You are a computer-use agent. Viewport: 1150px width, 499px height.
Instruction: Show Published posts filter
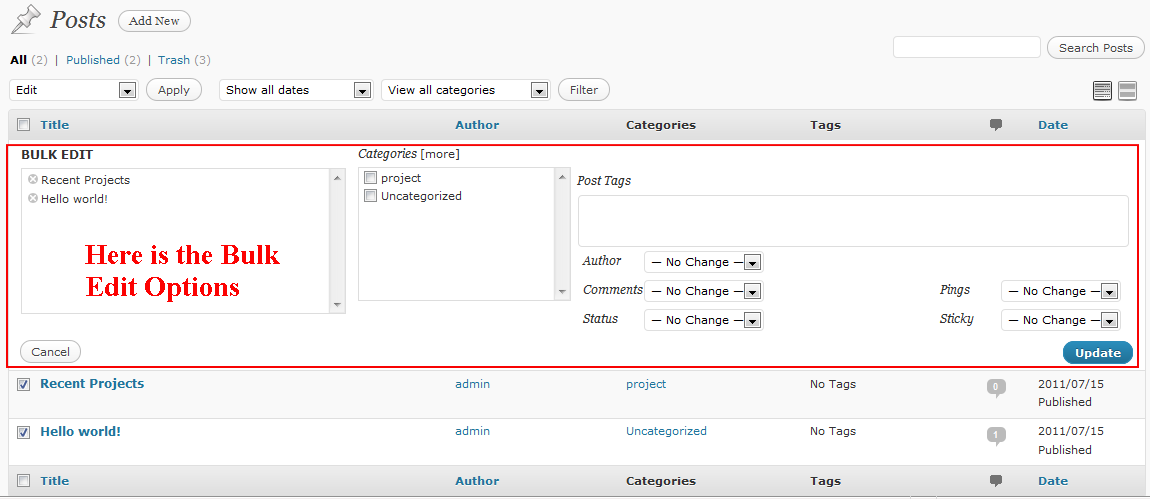(x=93, y=60)
